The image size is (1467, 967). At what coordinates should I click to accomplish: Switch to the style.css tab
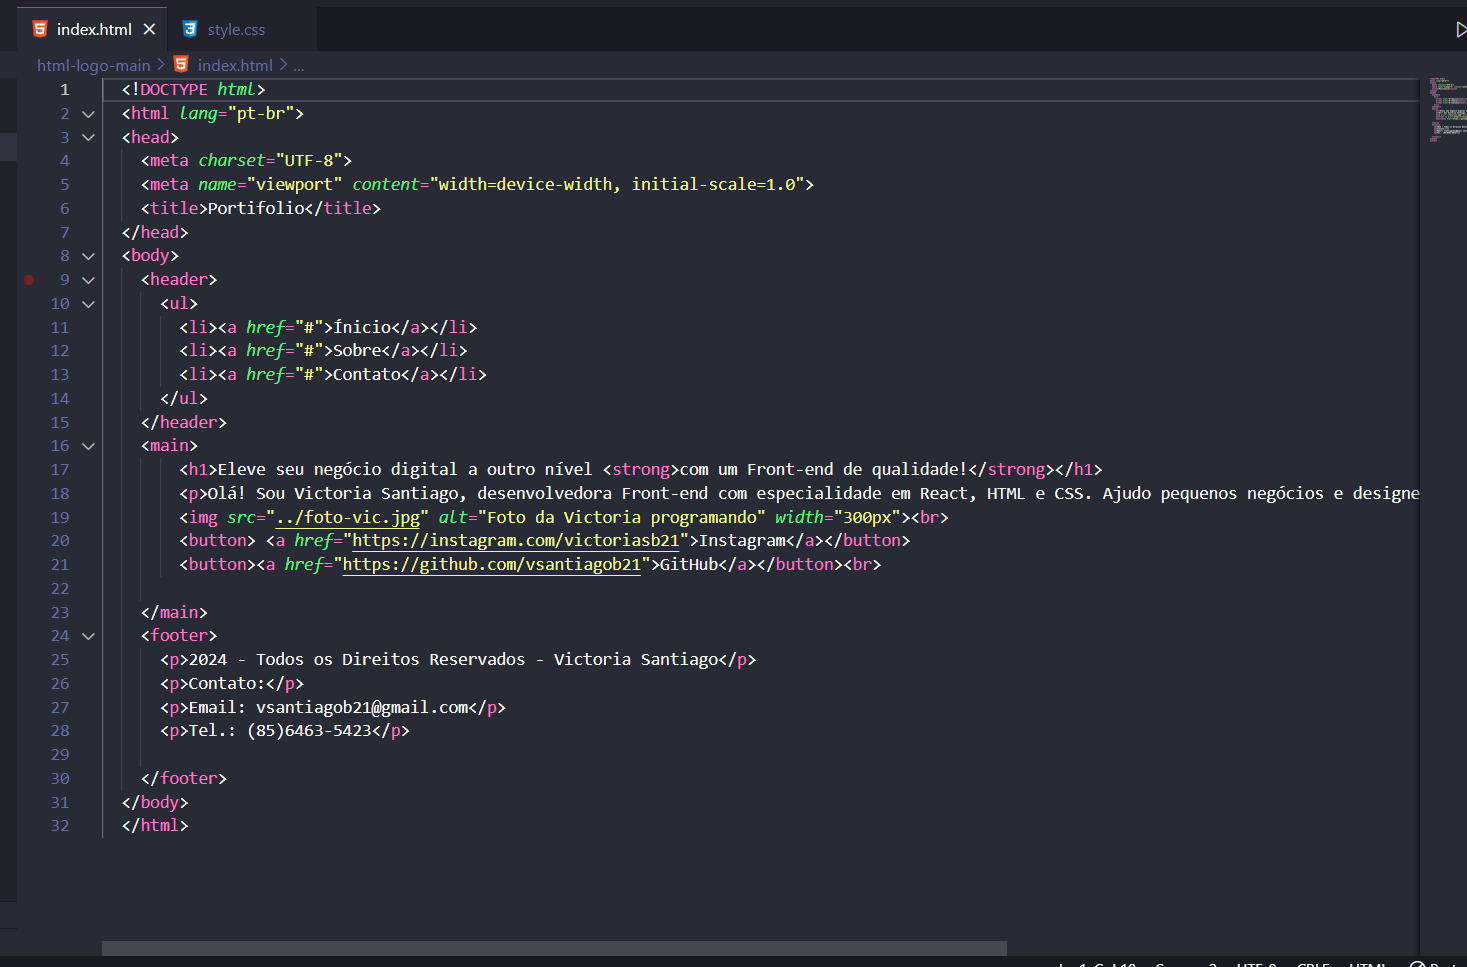[x=236, y=30]
